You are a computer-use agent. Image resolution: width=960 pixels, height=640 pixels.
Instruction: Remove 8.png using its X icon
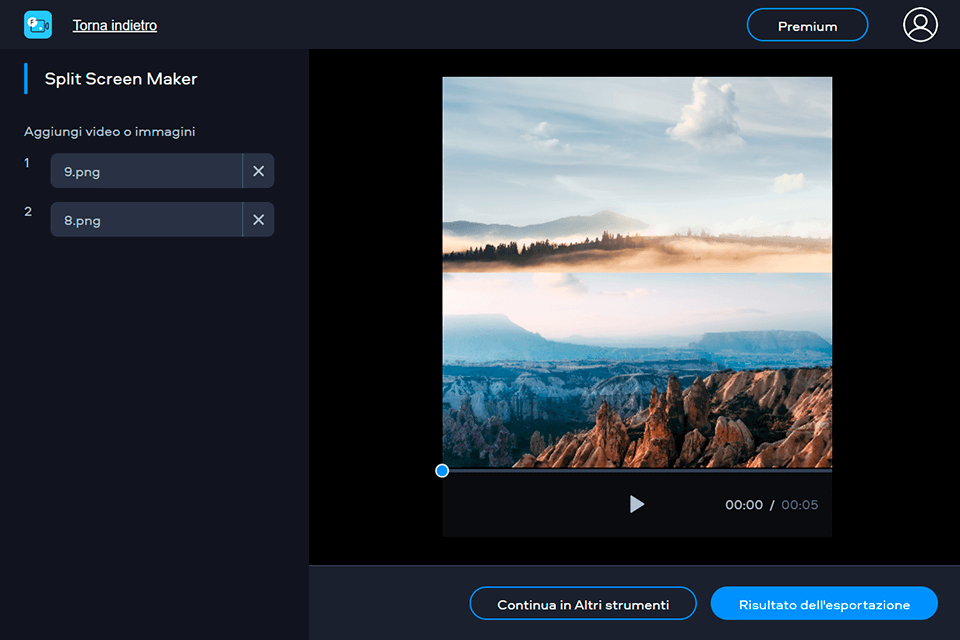(258, 219)
